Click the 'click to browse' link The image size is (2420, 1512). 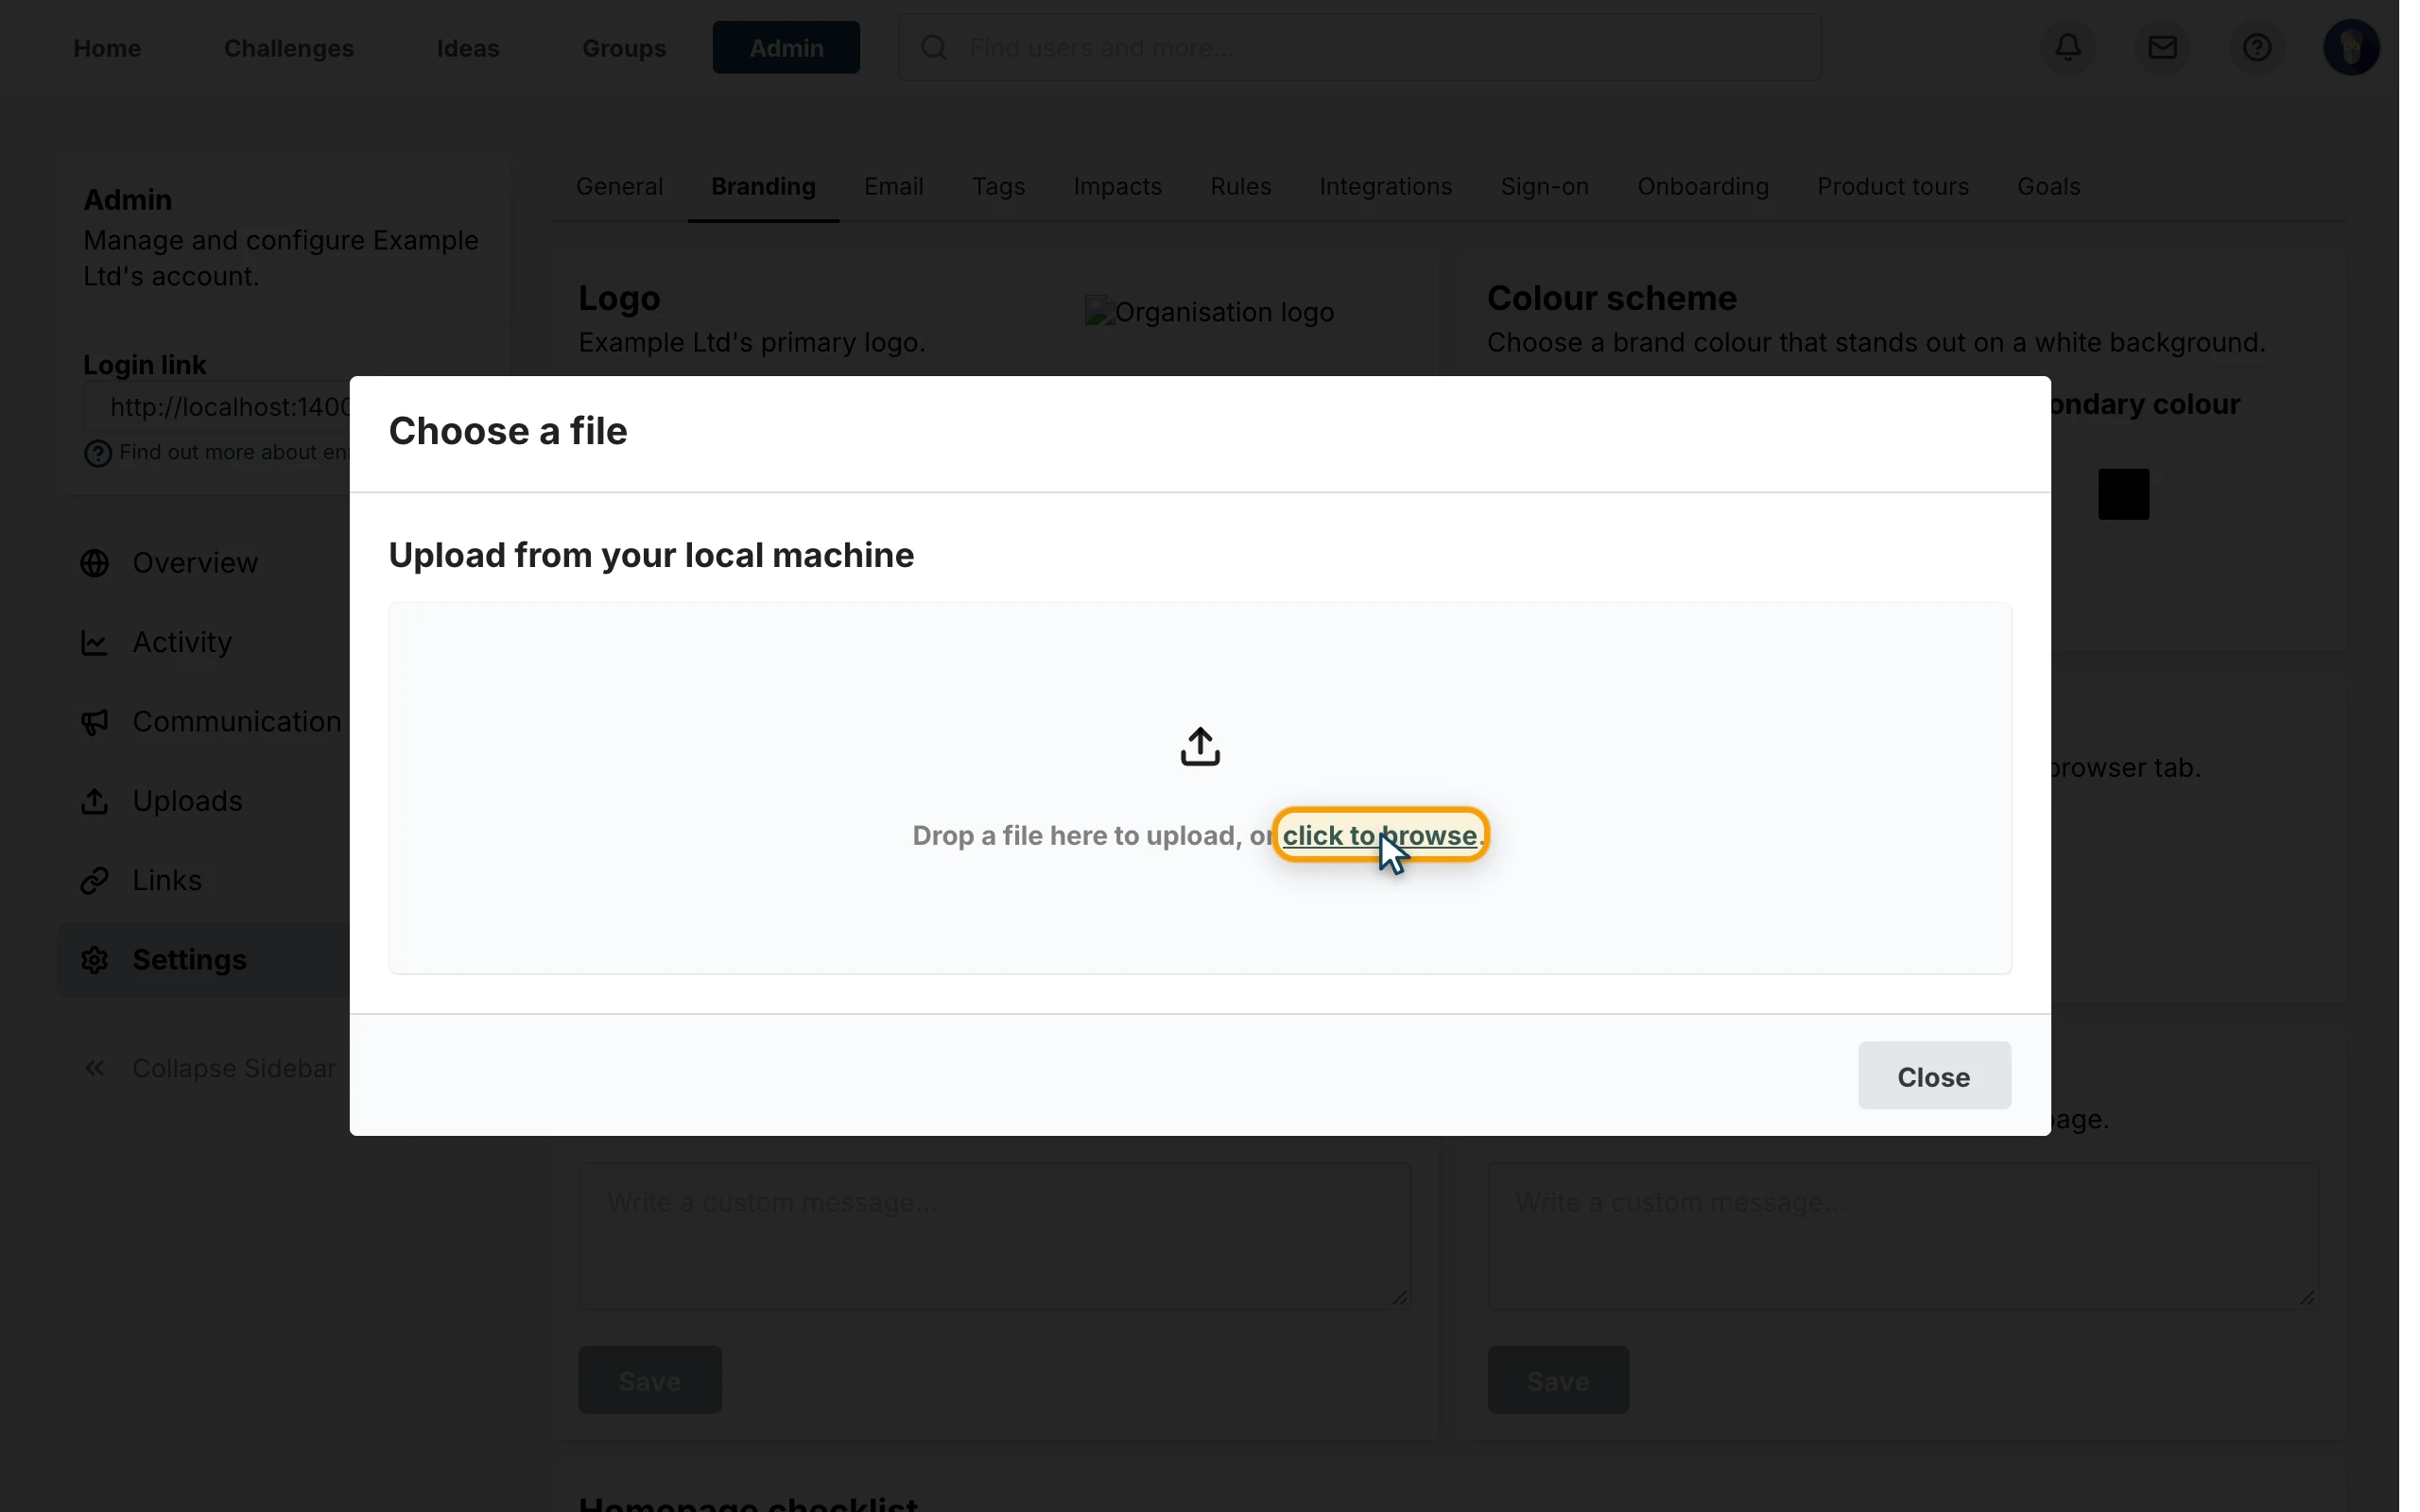pyautogui.click(x=1380, y=835)
